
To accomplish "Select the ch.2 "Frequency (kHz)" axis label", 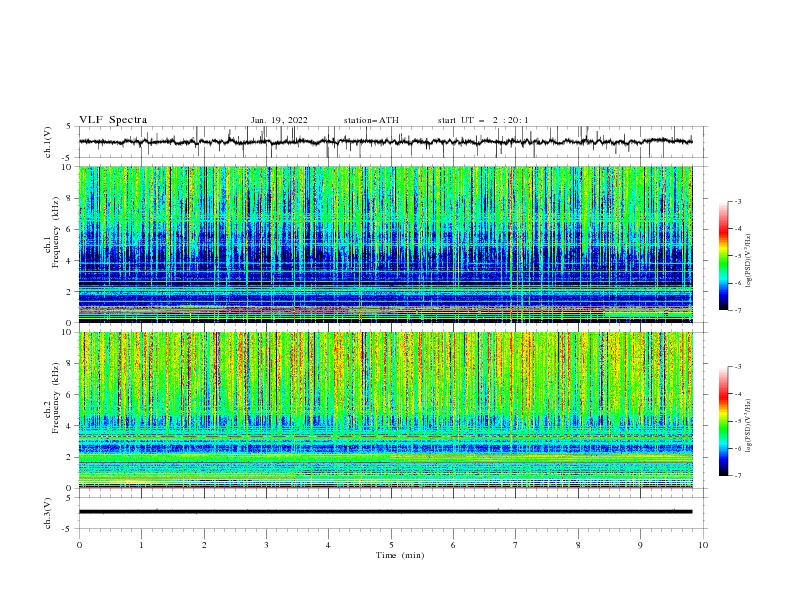I will click(56, 398).
